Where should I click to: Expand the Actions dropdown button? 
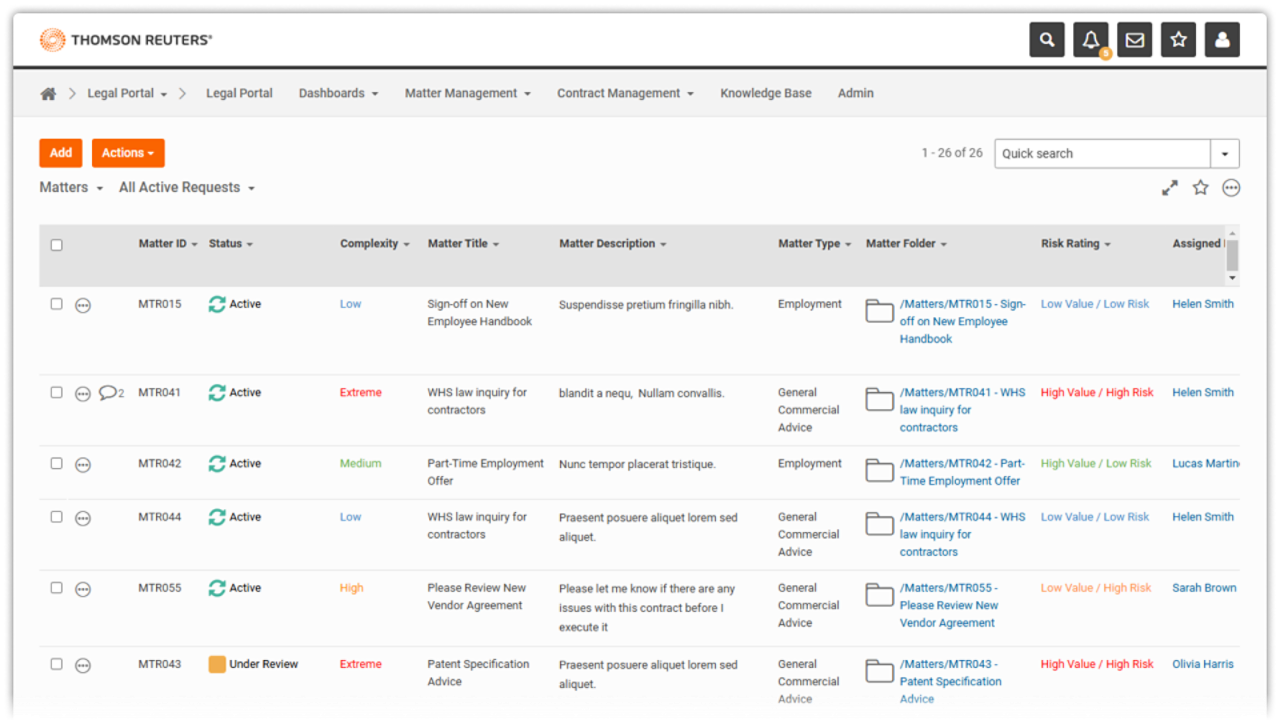click(x=128, y=153)
